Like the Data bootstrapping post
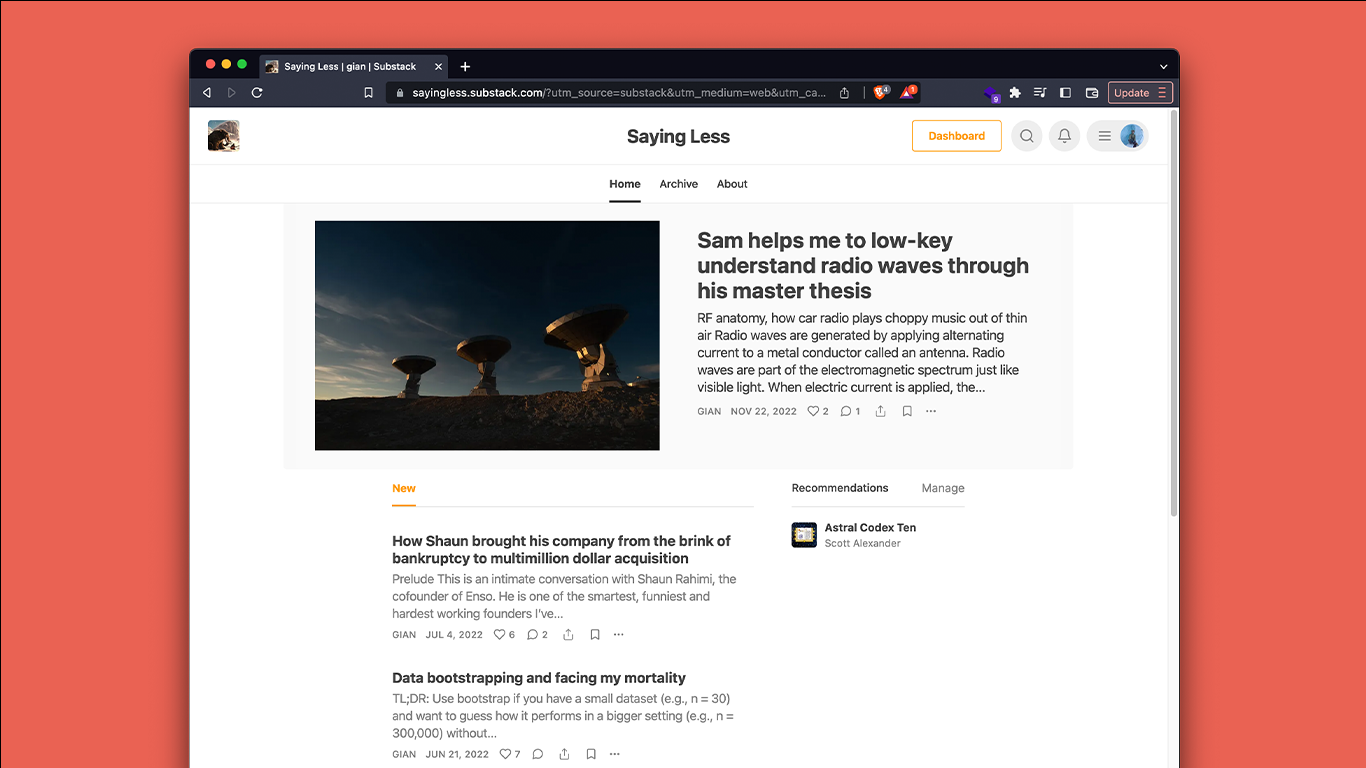The image size is (1366, 768). (x=510, y=754)
